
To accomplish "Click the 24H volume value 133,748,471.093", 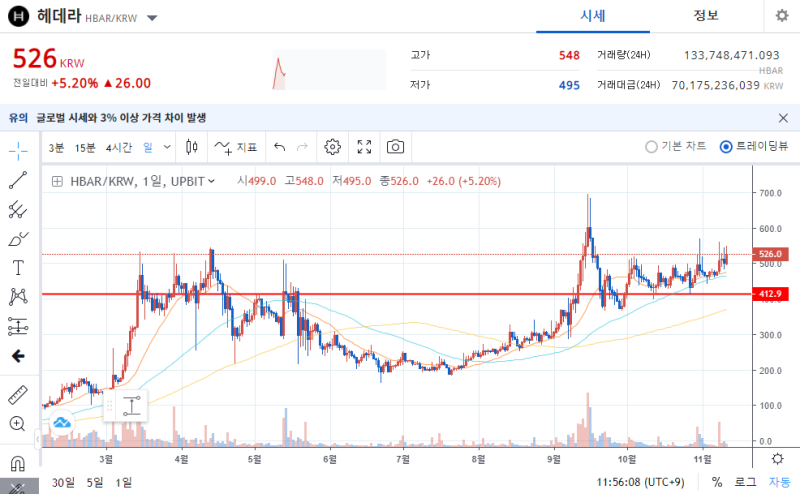I will click(731, 55).
